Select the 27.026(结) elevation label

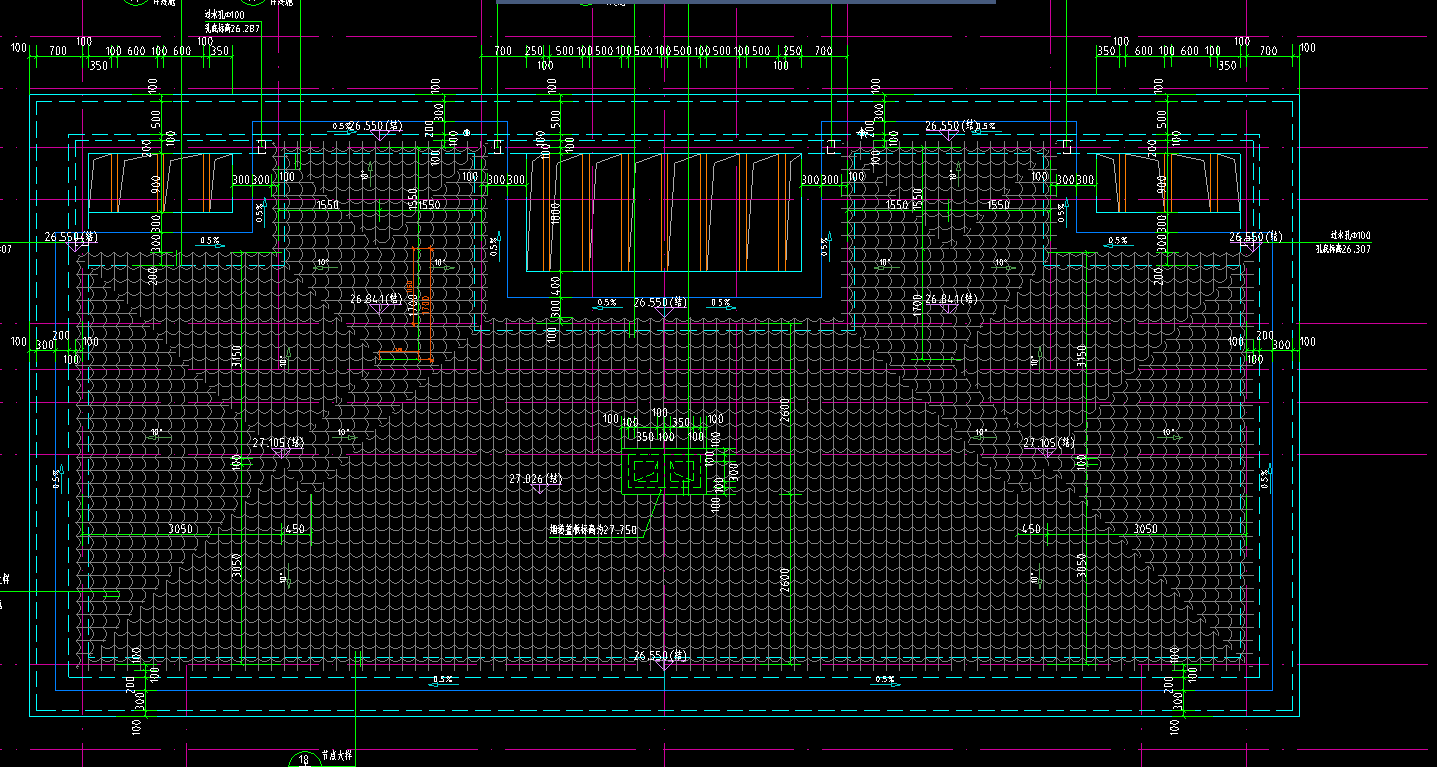(535, 480)
